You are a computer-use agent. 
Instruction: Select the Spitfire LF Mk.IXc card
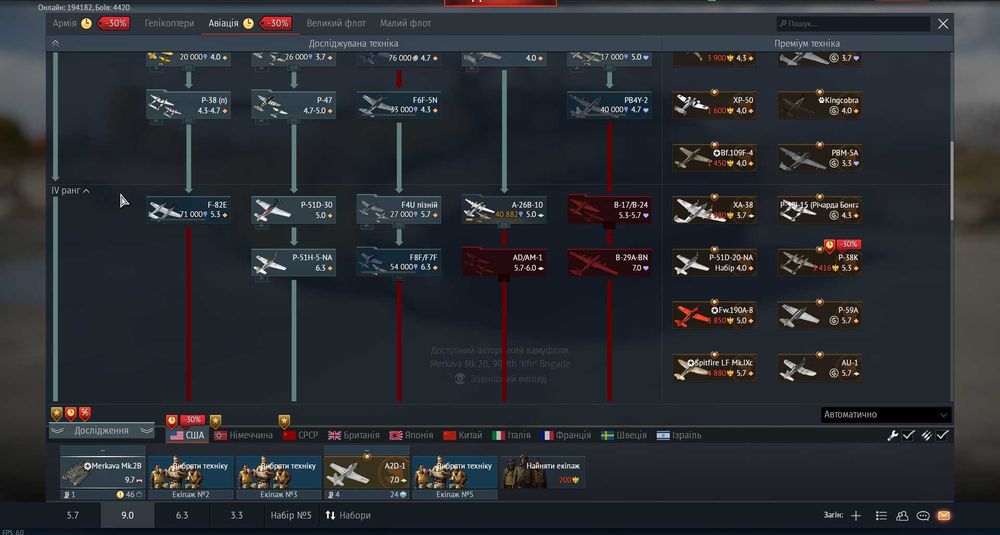coord(714,367)
